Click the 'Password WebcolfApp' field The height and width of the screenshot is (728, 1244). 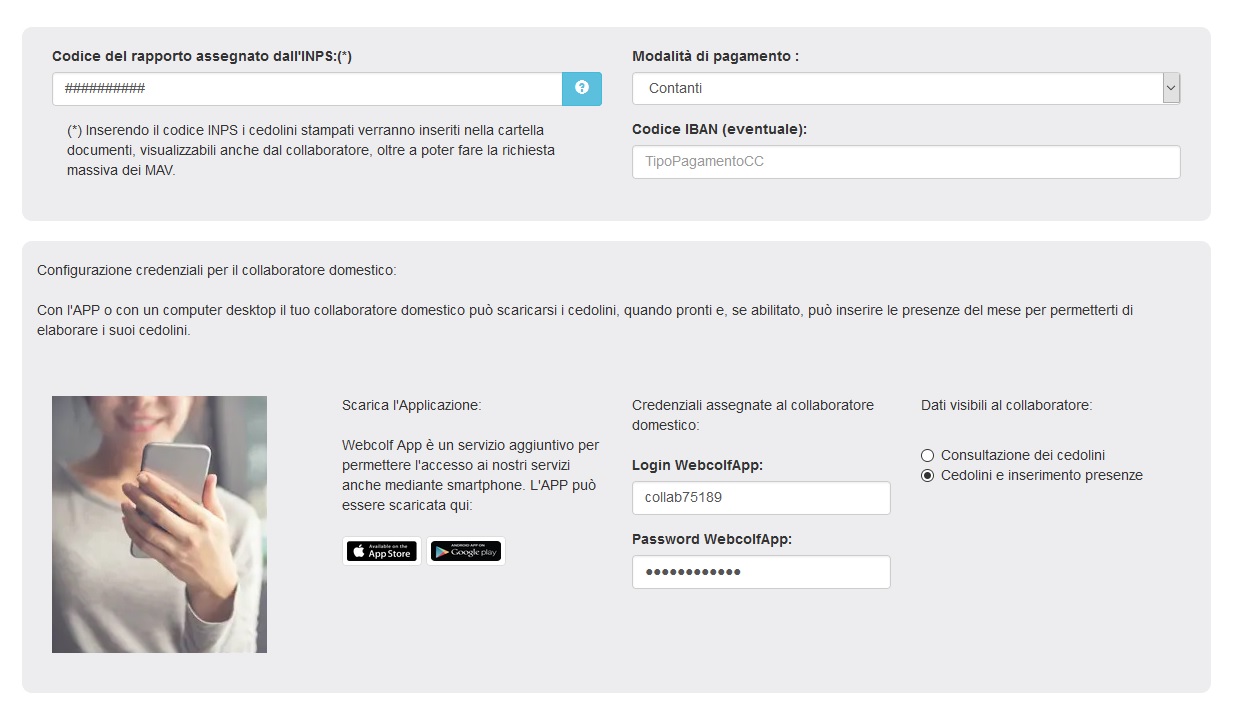(761, 572)
